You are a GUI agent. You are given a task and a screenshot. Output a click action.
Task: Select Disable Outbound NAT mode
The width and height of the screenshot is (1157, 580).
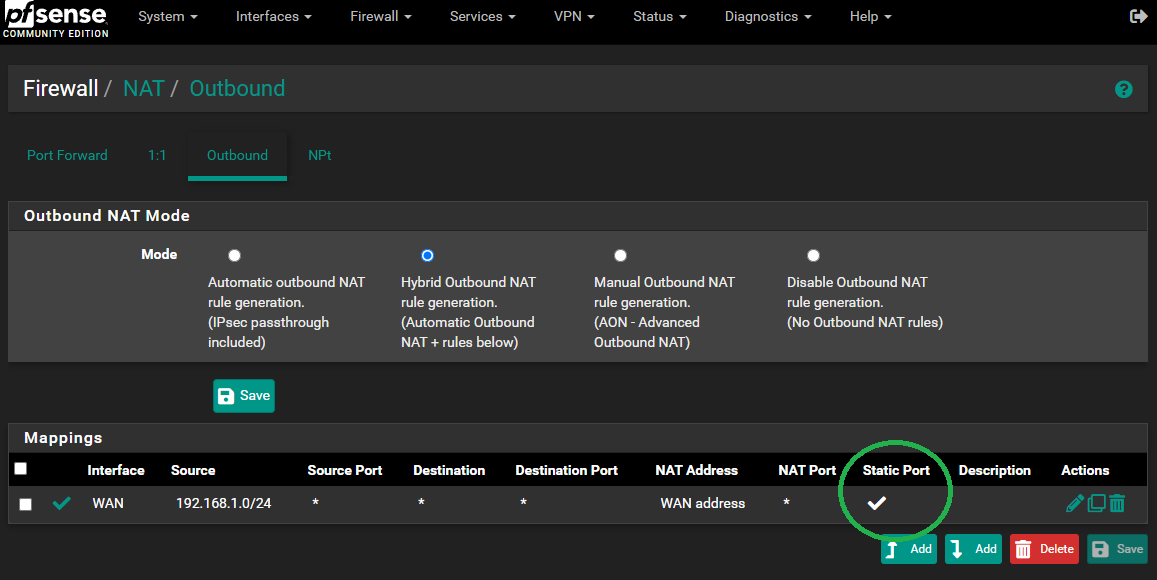click(813, 255)
